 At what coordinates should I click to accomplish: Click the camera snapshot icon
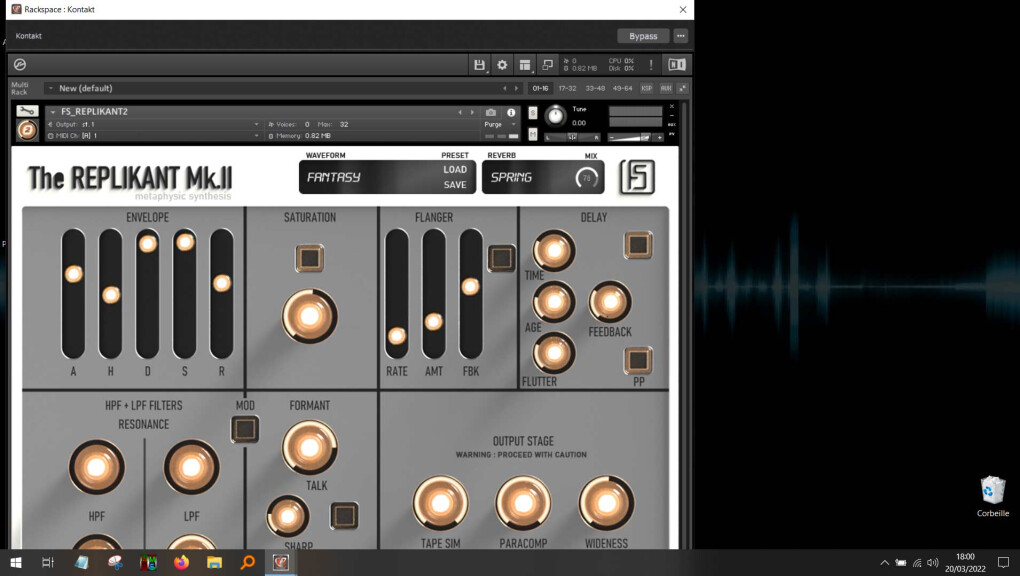click(x=490, y=112)
